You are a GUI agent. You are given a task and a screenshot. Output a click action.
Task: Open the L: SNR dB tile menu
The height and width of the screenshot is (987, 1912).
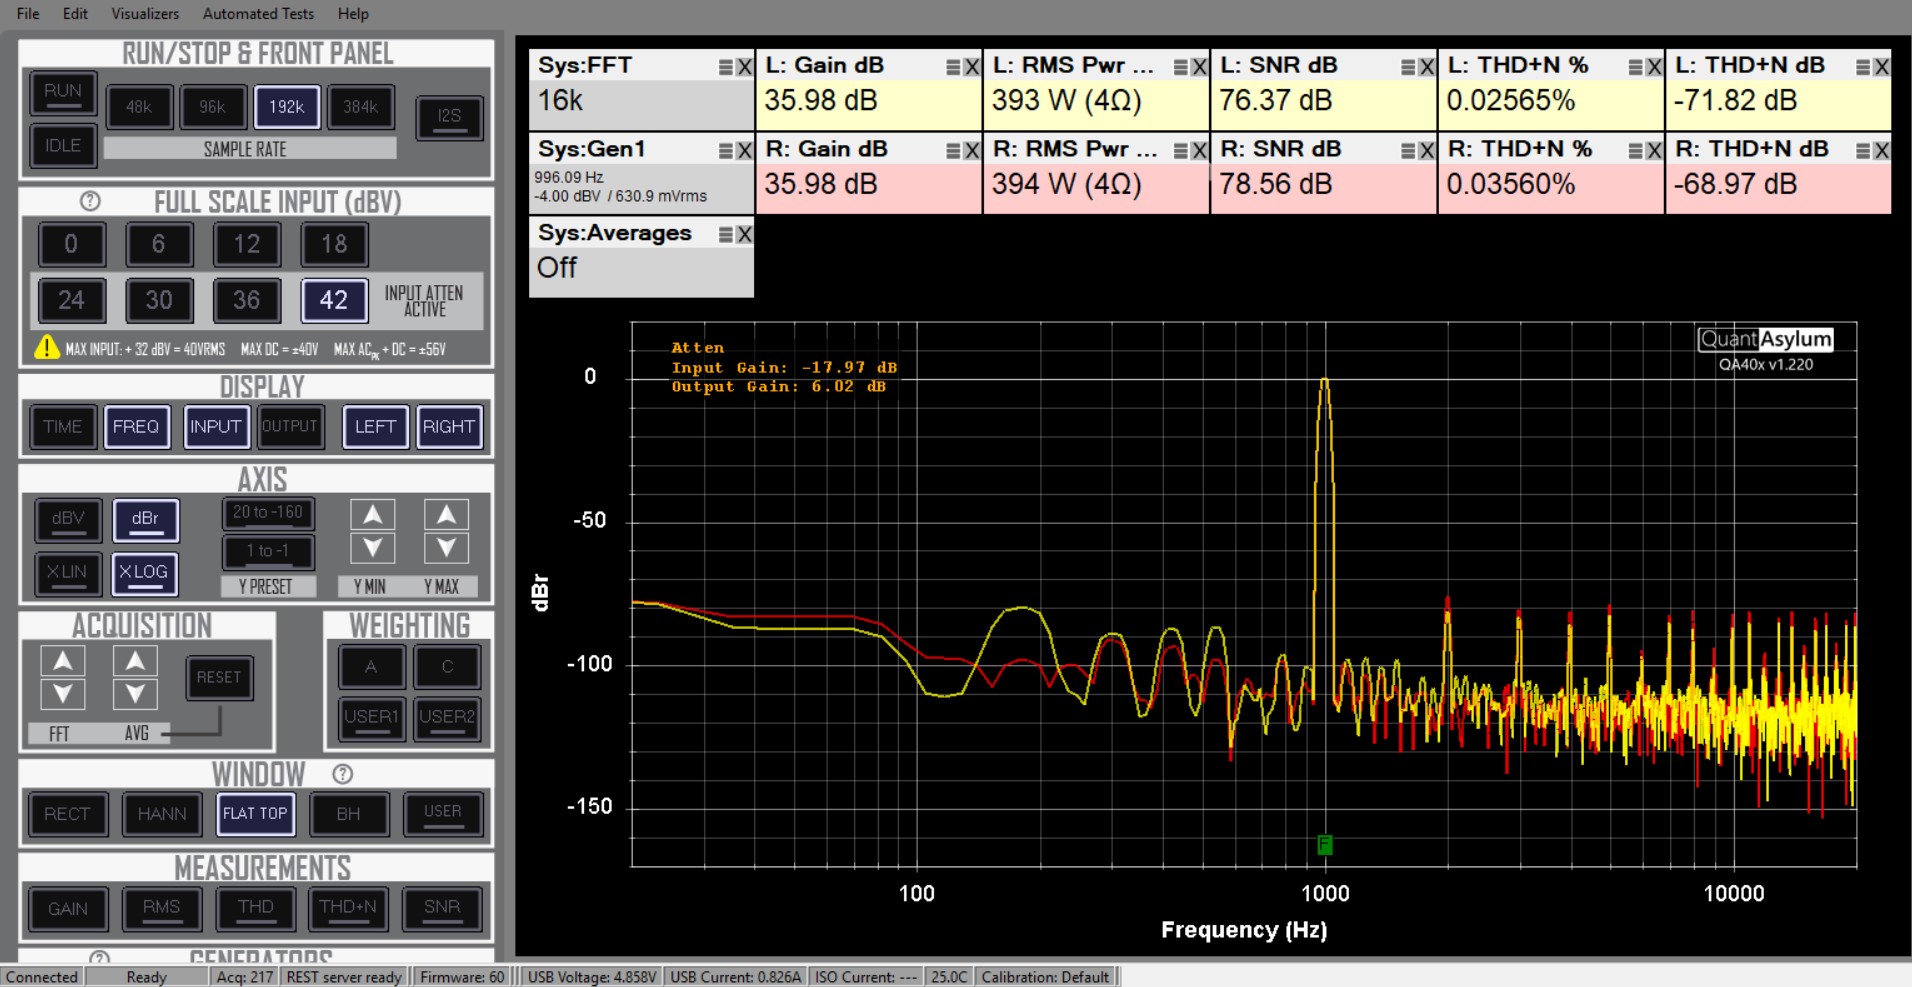1408,67
